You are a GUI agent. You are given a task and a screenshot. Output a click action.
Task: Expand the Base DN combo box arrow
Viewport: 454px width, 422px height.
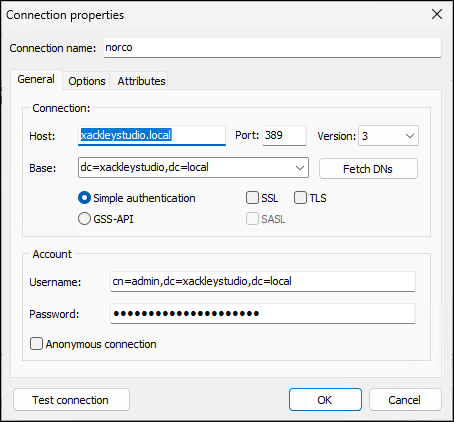pos(300,168)
